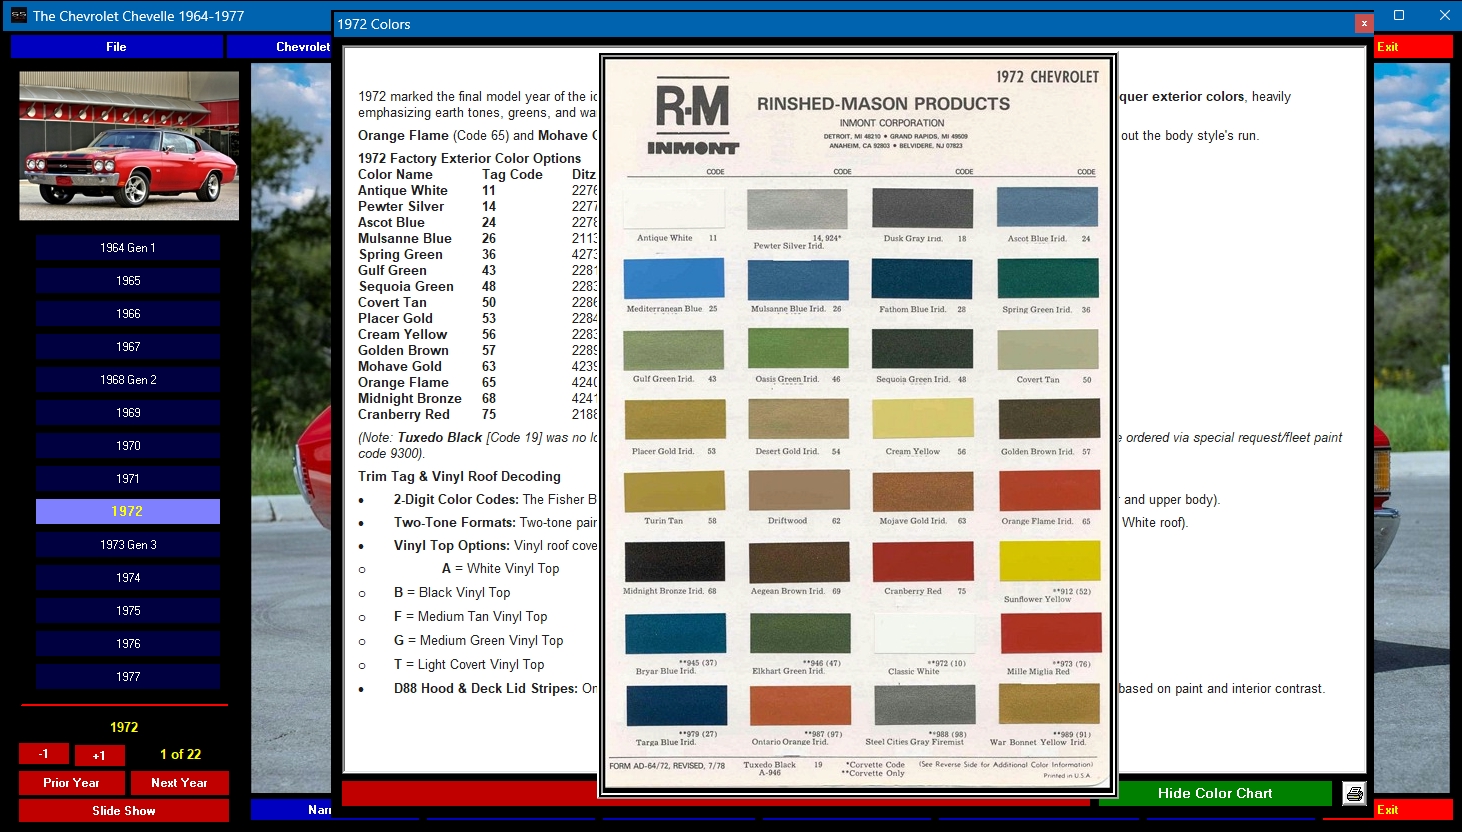Click the Prior Year button
The width and height of the screenshot is (1462, 832).
[x=72, y=783]
